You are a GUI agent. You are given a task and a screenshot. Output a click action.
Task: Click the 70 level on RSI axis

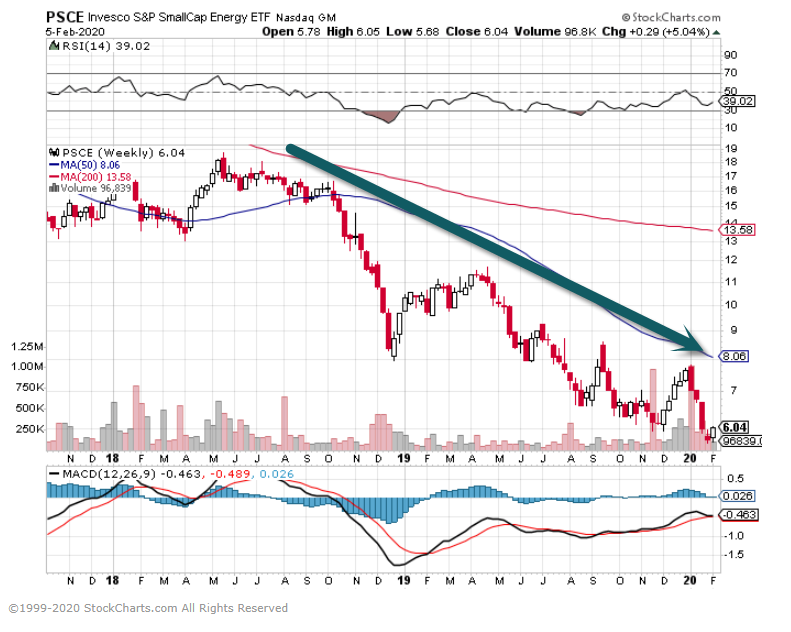point(730,73)
